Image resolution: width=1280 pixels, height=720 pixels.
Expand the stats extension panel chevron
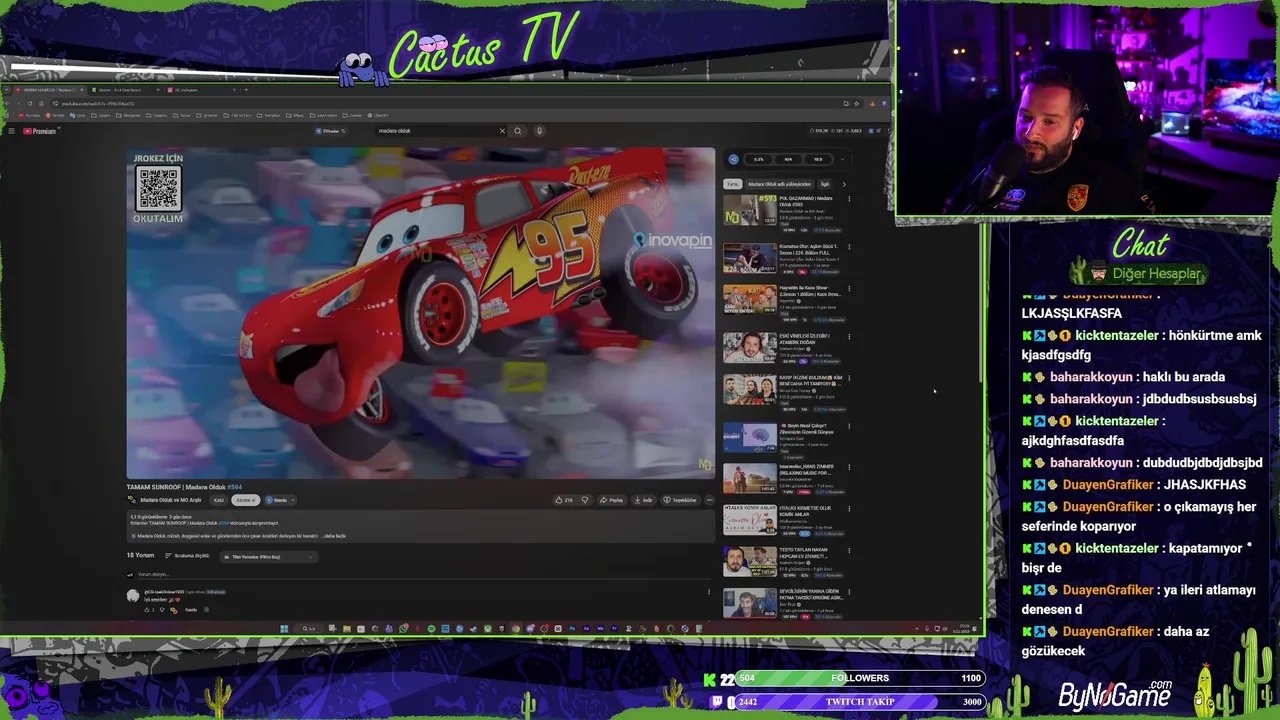coord(842,159)
